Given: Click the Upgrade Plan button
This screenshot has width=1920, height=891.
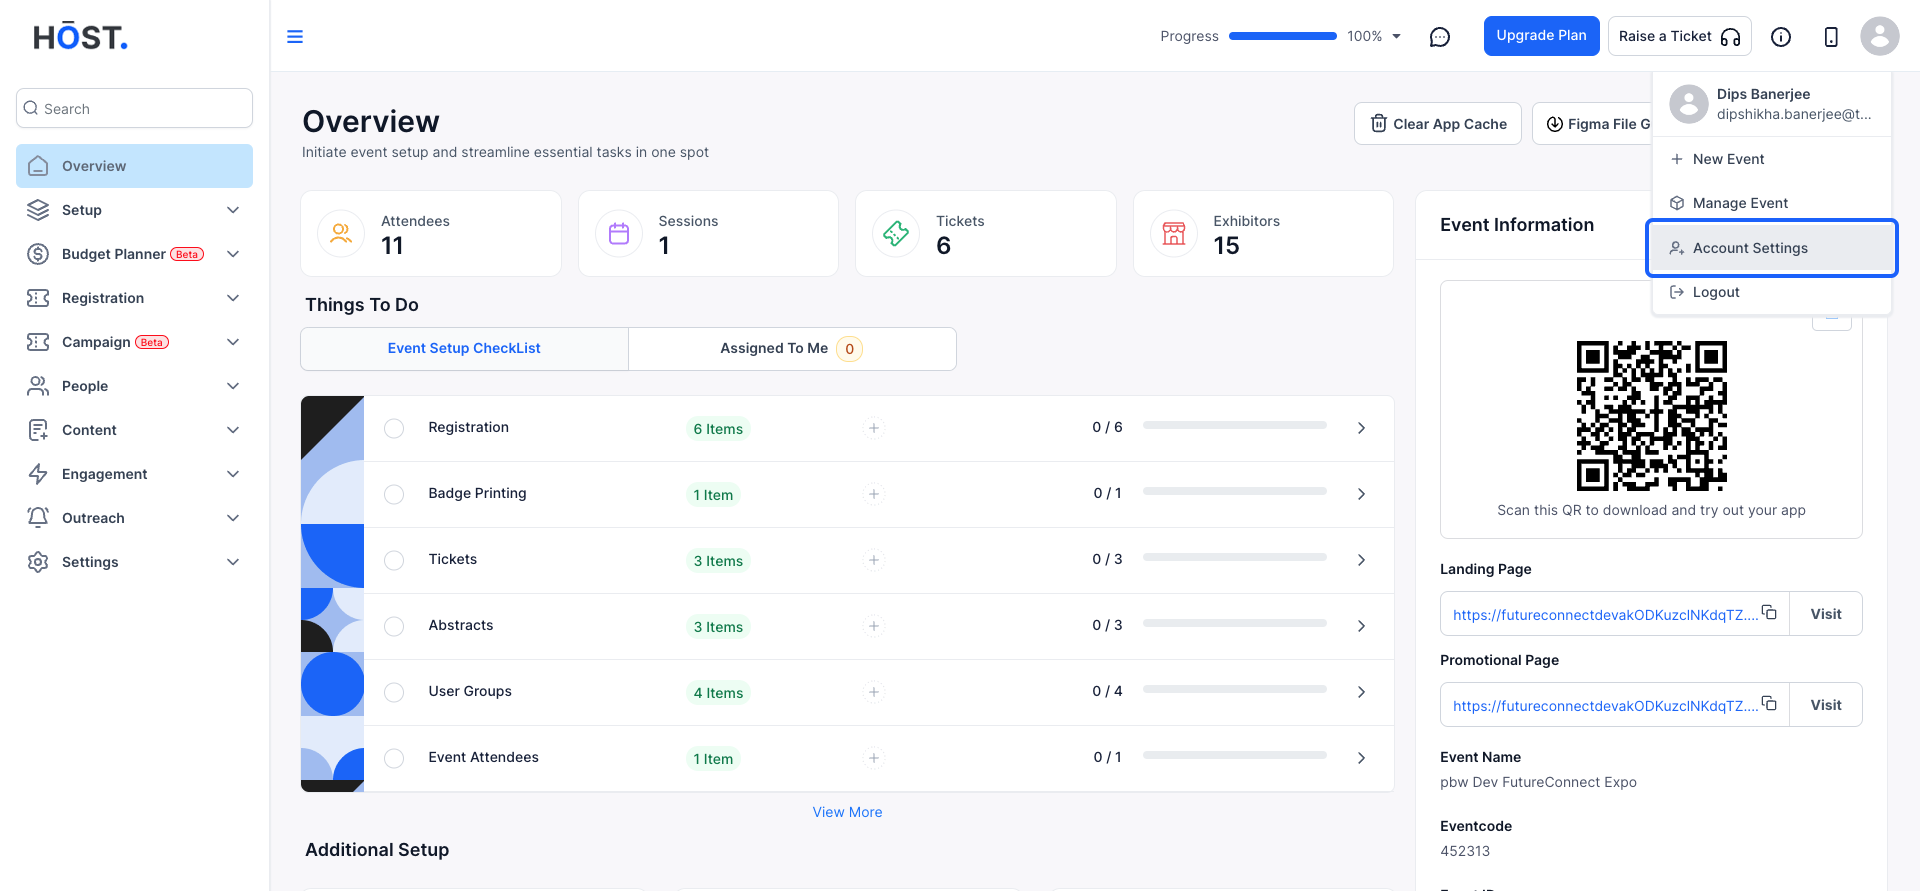Looking at the screenshot, I should [1541, 36].
